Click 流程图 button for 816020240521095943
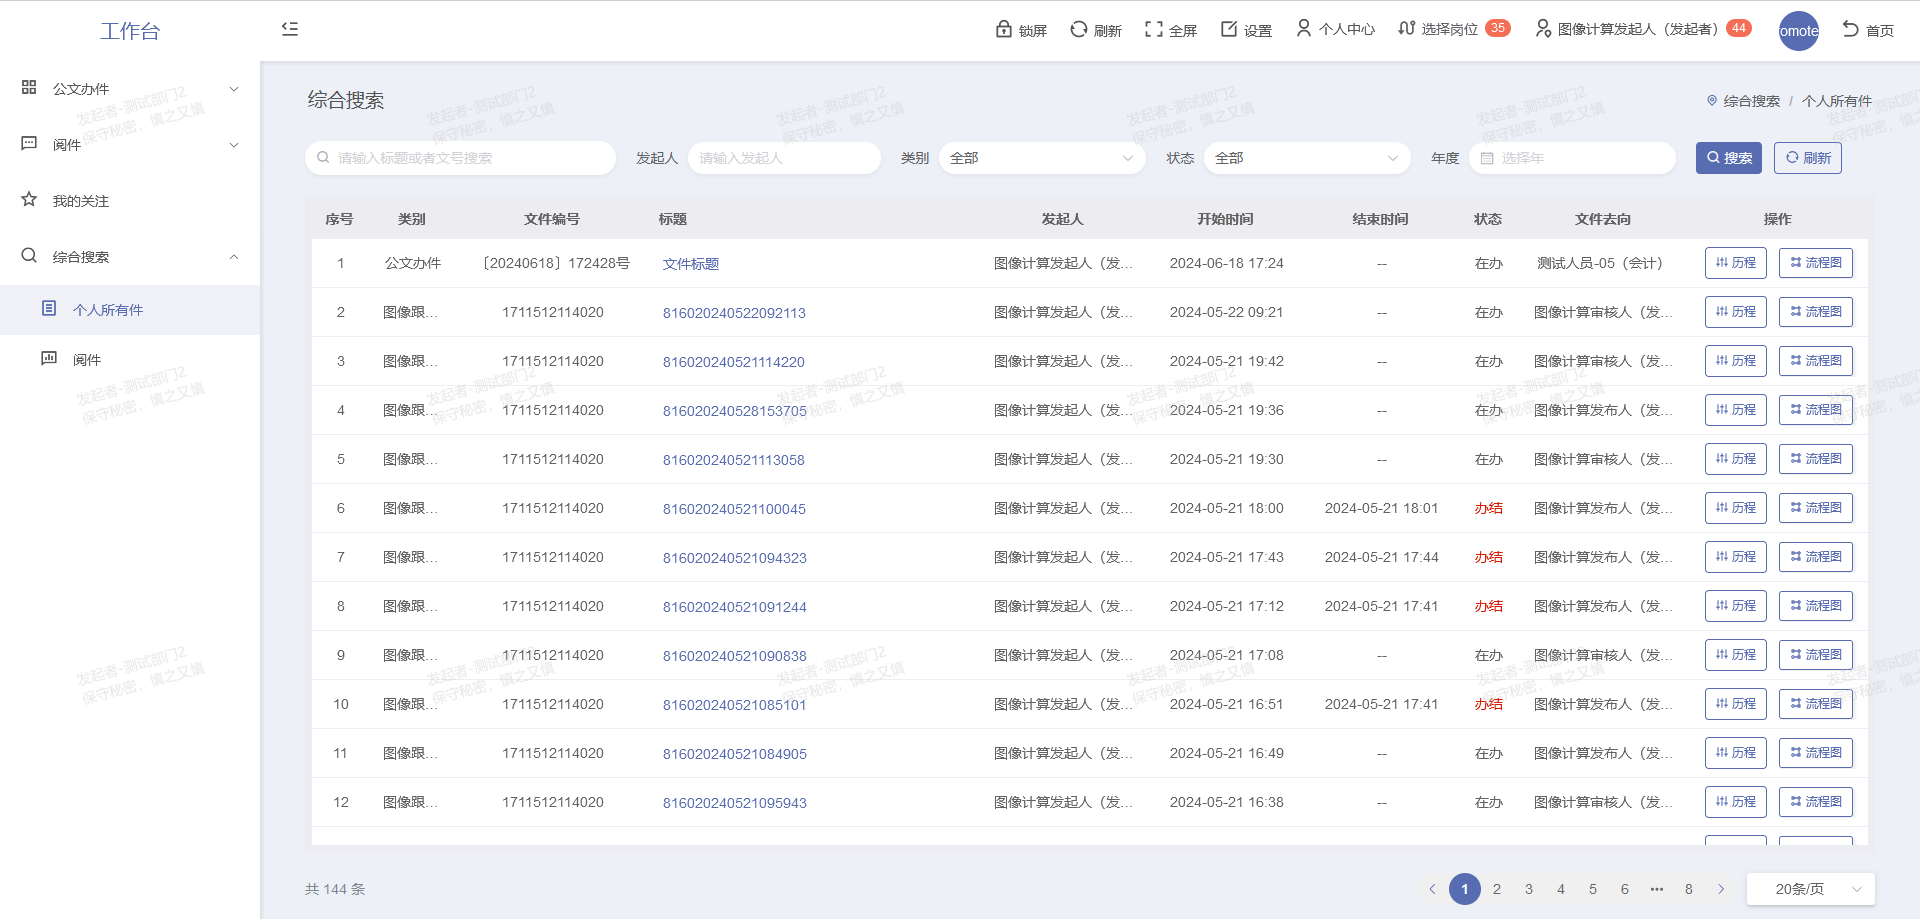The image size is (1920, 919). tap(1815, 802)
